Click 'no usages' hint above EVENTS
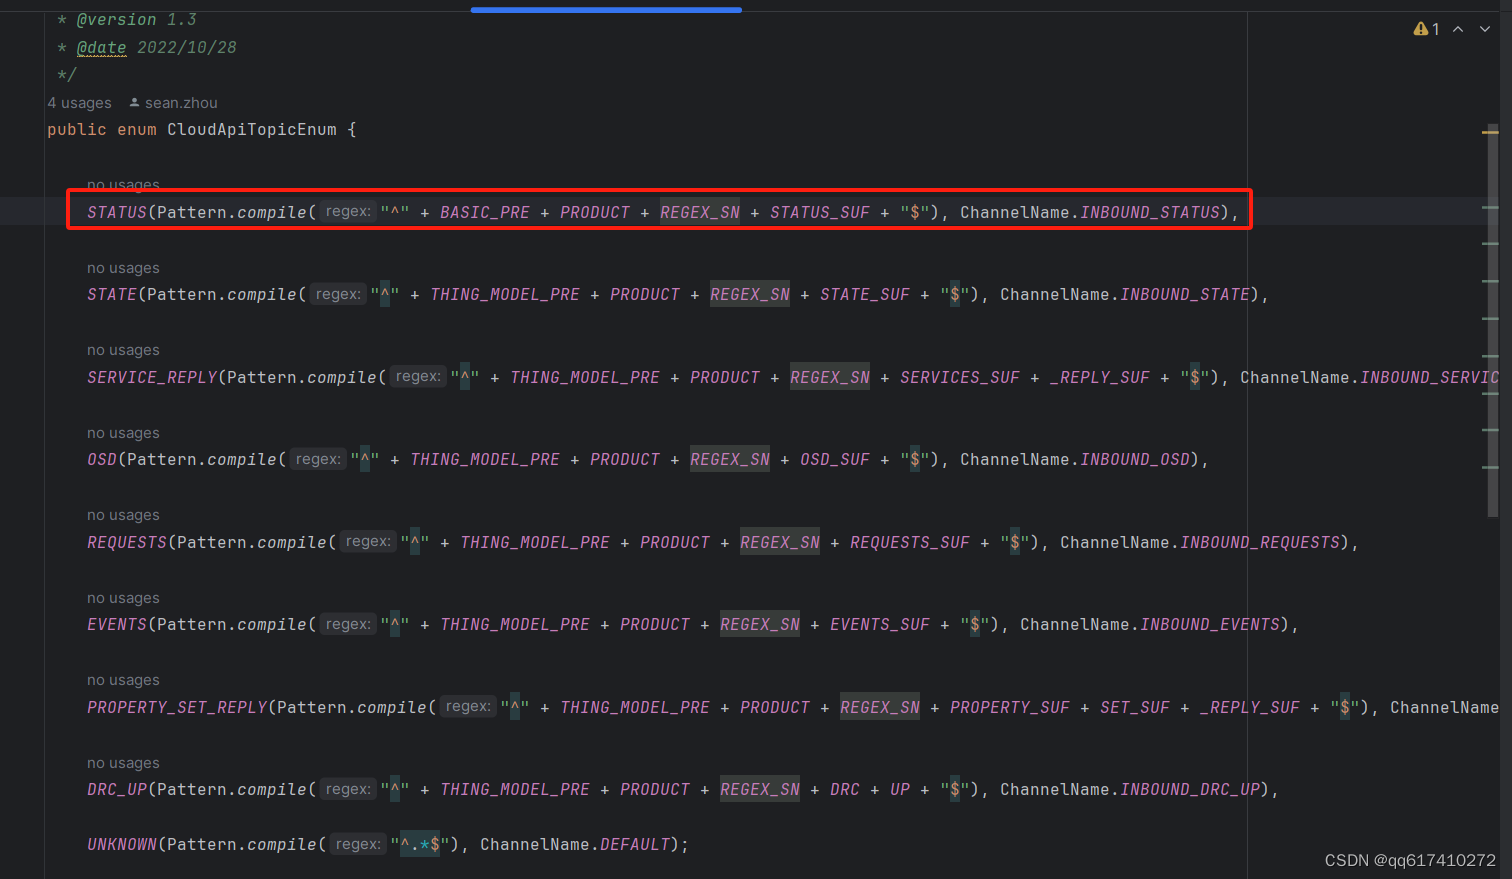Screen dimensions: 1512x879 (123, 598)
